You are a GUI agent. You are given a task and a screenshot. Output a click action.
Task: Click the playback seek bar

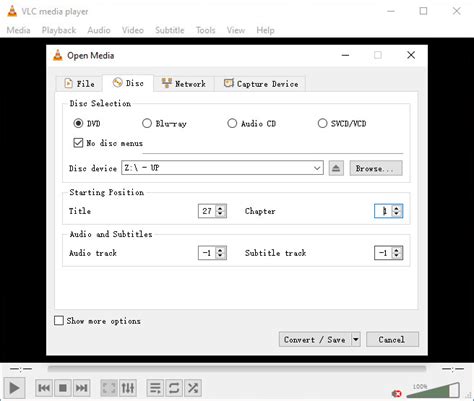tap(237, 368)
